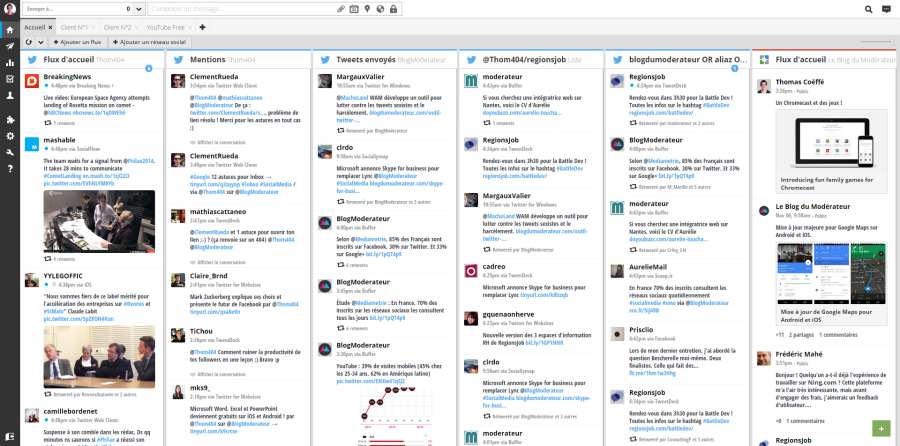The image size is (900, 446).
Task: Open search magnifier icon top right
Action: 869,9
